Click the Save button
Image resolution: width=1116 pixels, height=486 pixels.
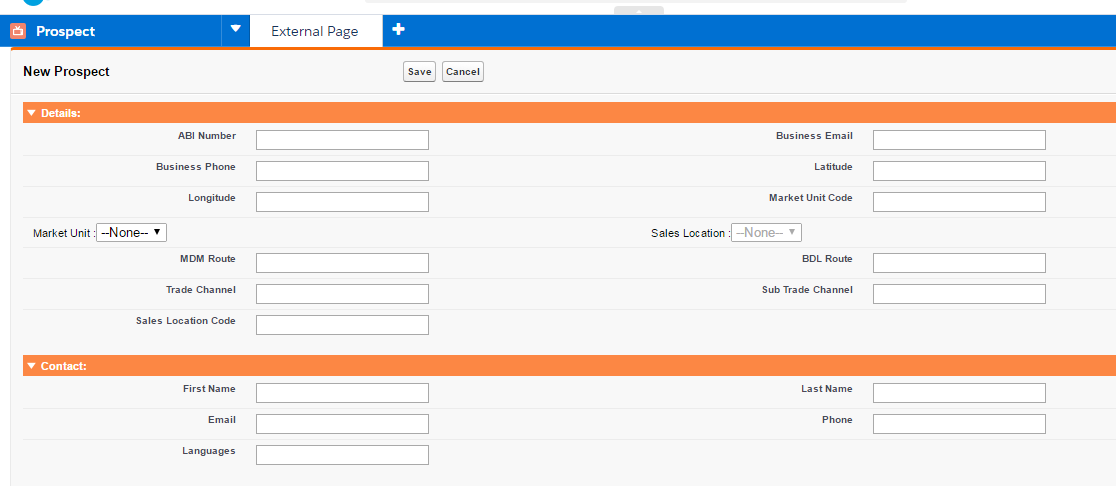[419, 72]
